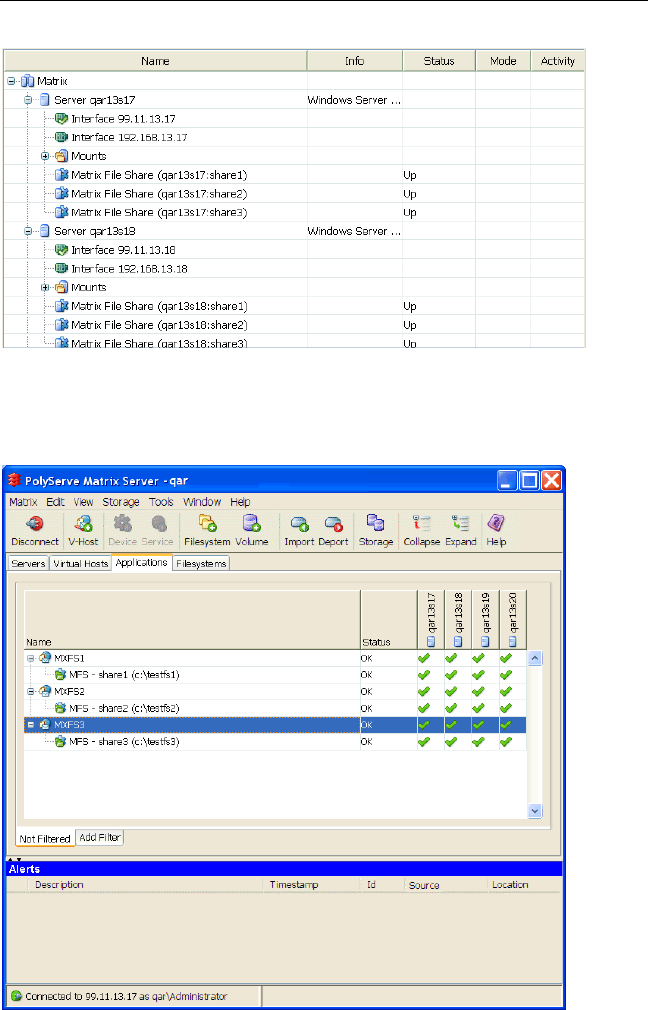The image size is (648, 1010).
Task: Collapse the MXFS1 tree node
Action: 31,658
